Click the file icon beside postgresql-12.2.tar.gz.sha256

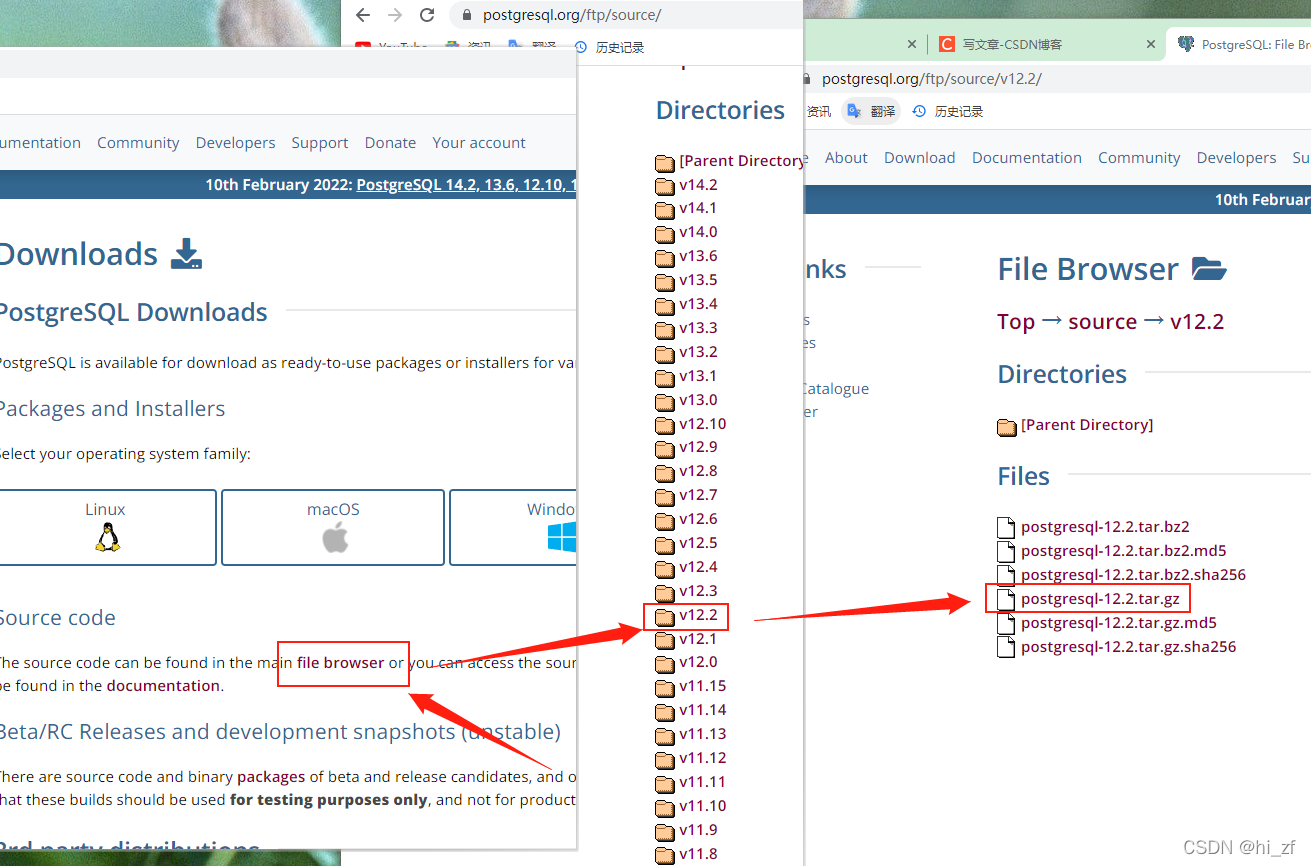[x=1006, y=647]
